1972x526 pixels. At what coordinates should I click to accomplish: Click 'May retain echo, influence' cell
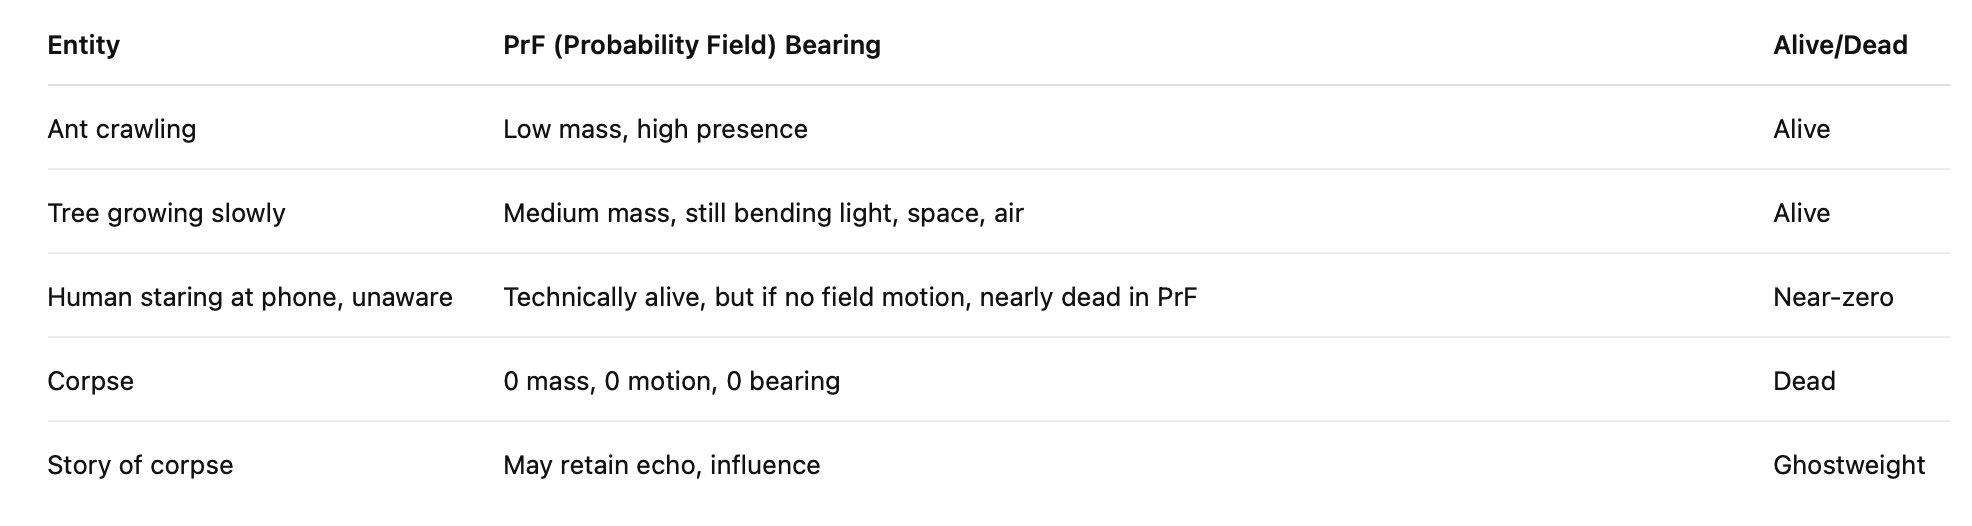click(x=661, y=465)
